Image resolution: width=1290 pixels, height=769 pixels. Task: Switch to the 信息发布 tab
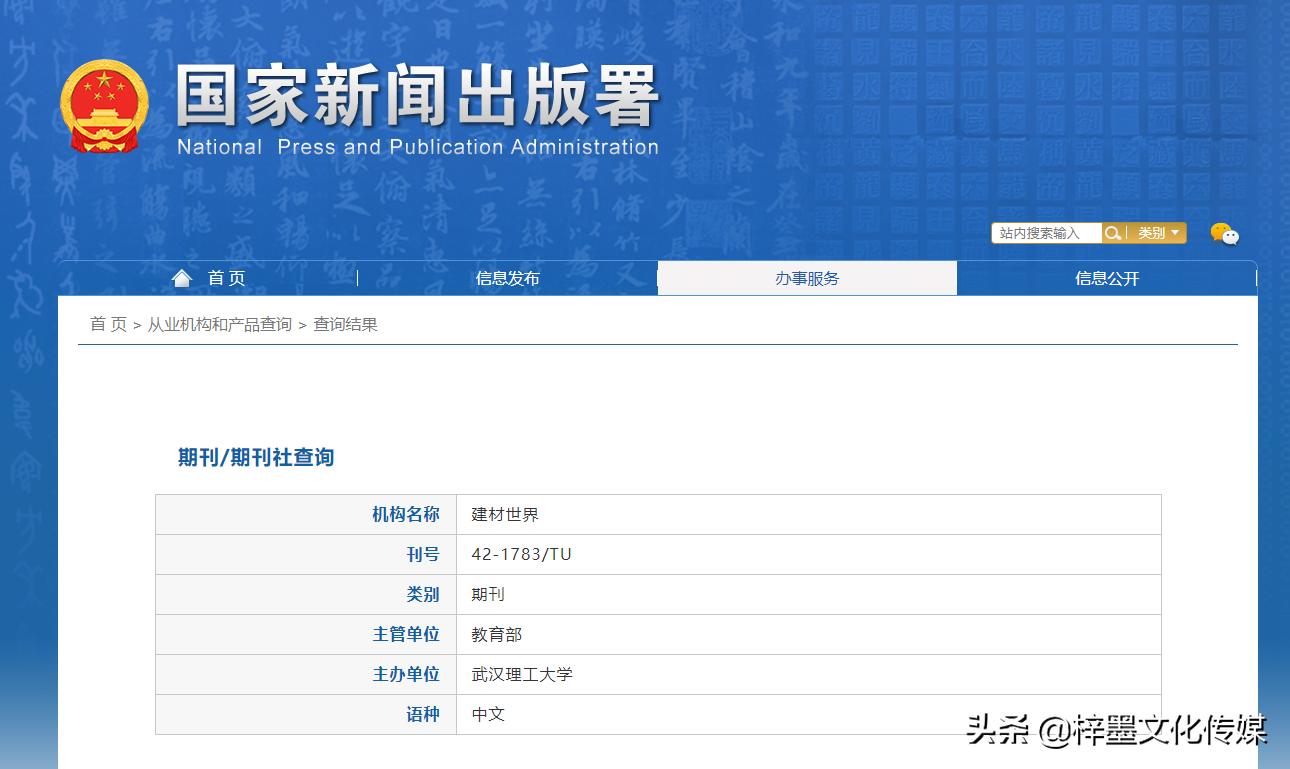tap(509, 278)
